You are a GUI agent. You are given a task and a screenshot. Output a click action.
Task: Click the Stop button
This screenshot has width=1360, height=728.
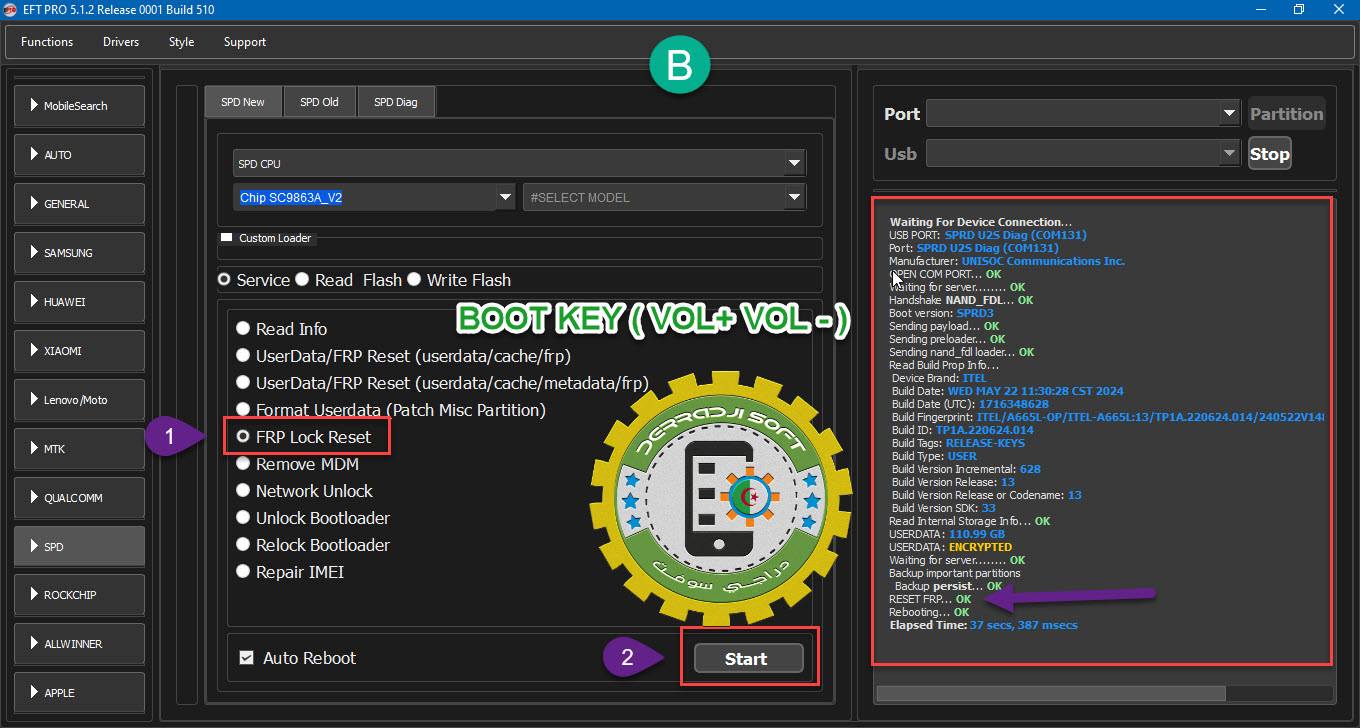click(x=1269, y=154)
